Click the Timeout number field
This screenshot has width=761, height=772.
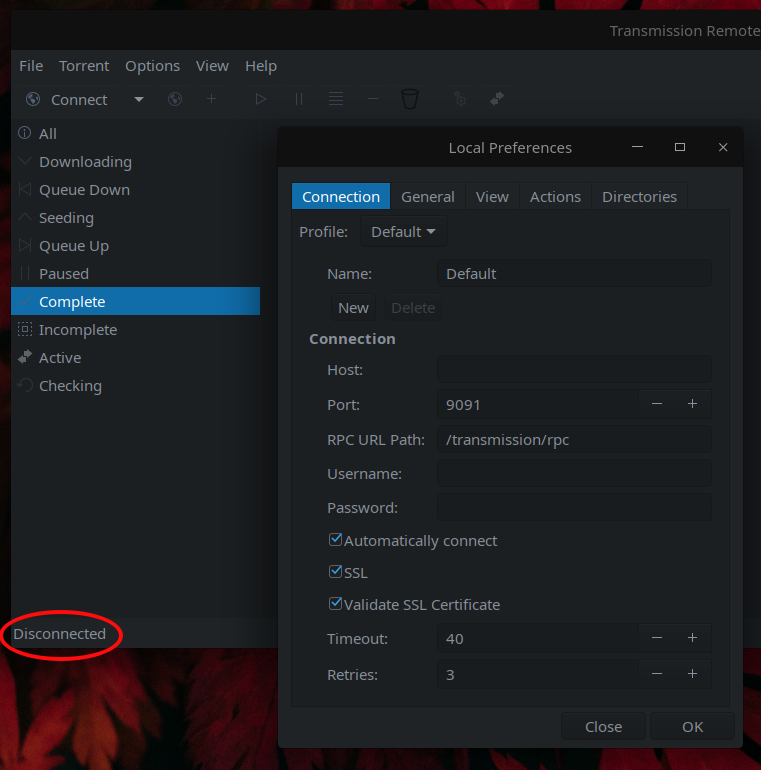point(538,638)
